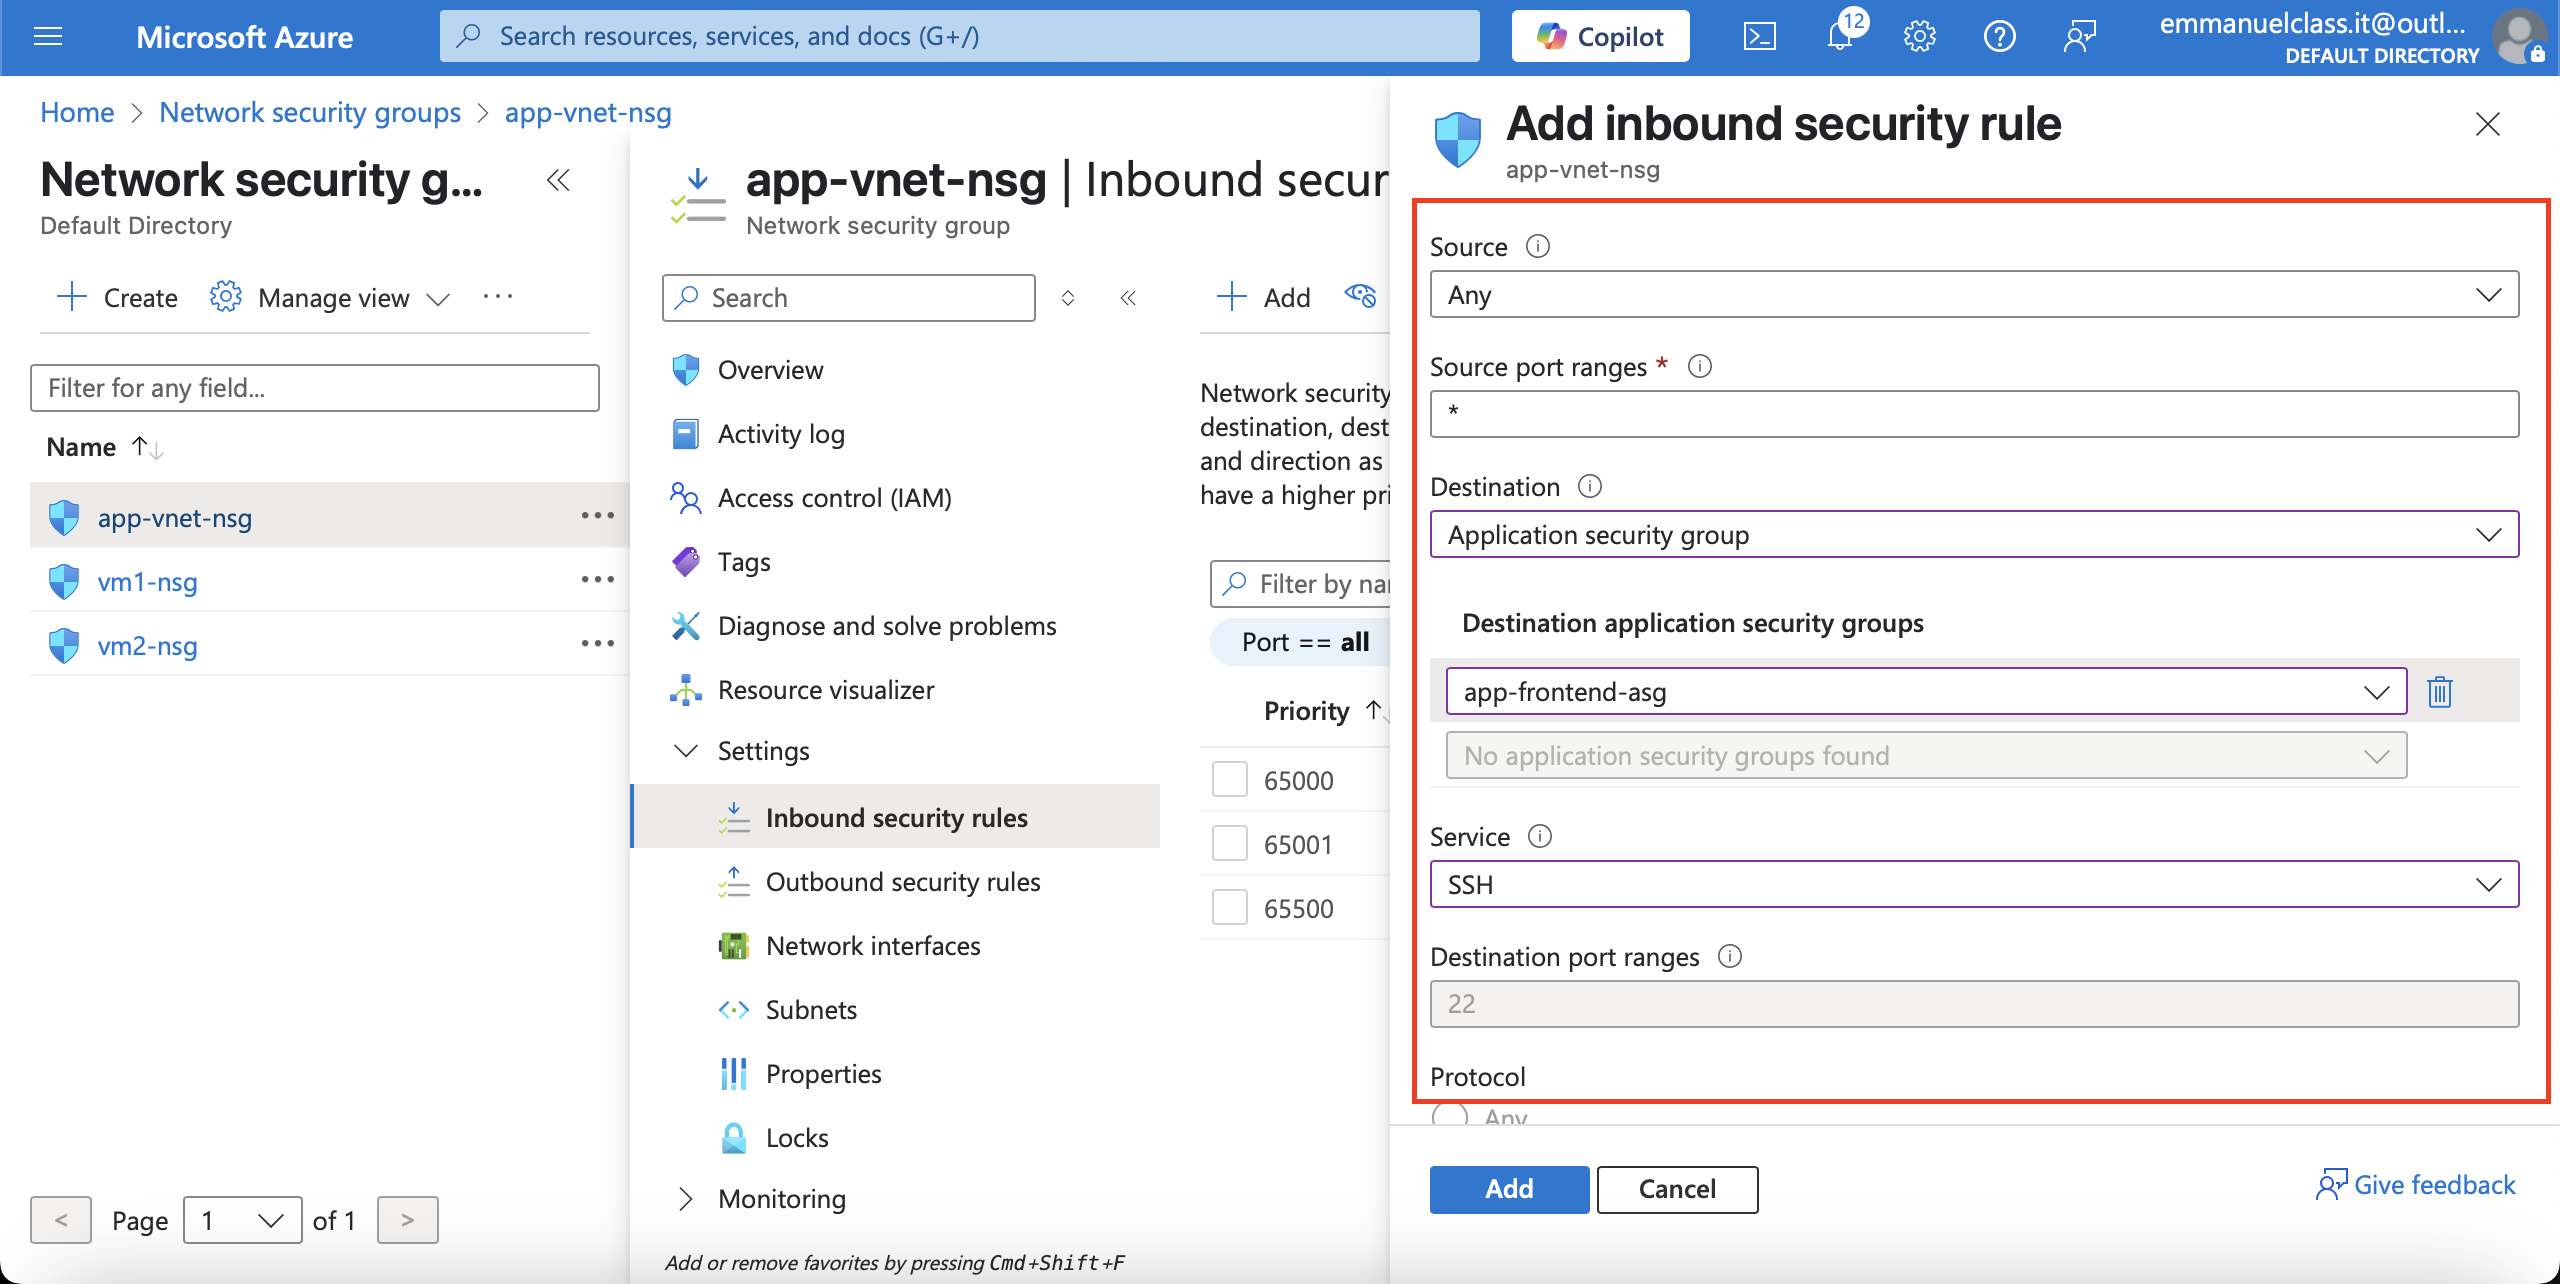Open the Source dropdown showing Any
Image resolution: width=2560 pixels, height=1284 pixels.
(1974, 295)
